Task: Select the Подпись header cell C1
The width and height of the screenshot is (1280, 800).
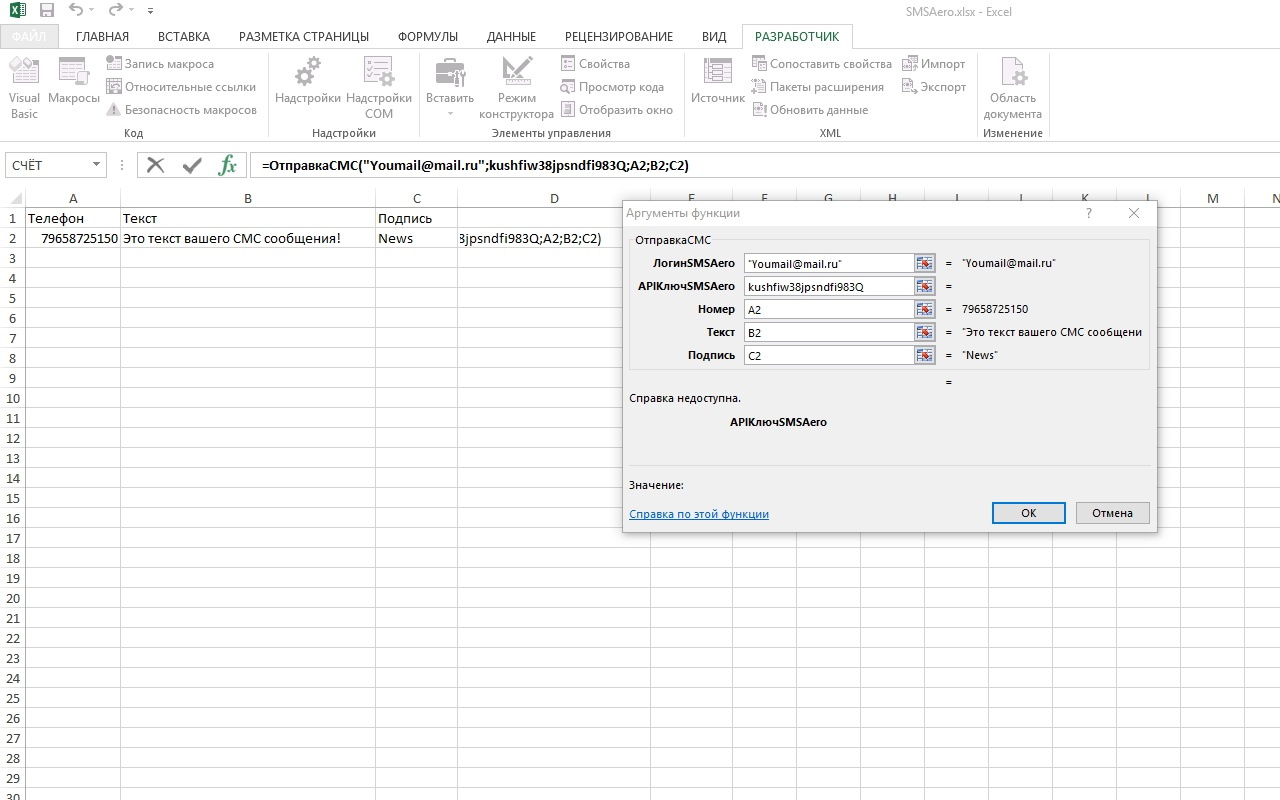Action: [416, 218]
